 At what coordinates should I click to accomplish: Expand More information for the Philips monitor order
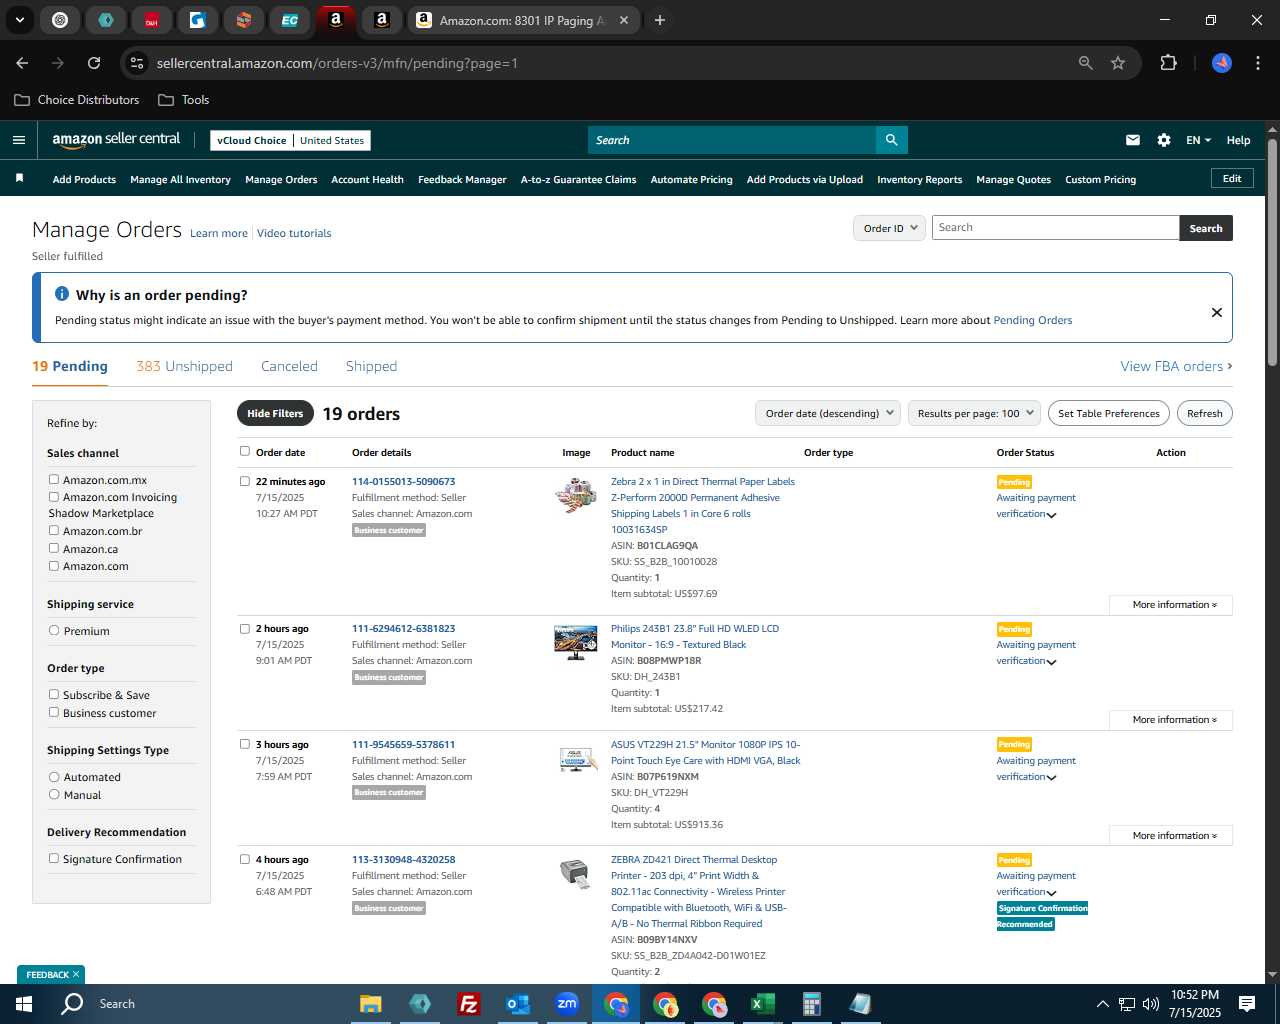(x=1171, y=720)
